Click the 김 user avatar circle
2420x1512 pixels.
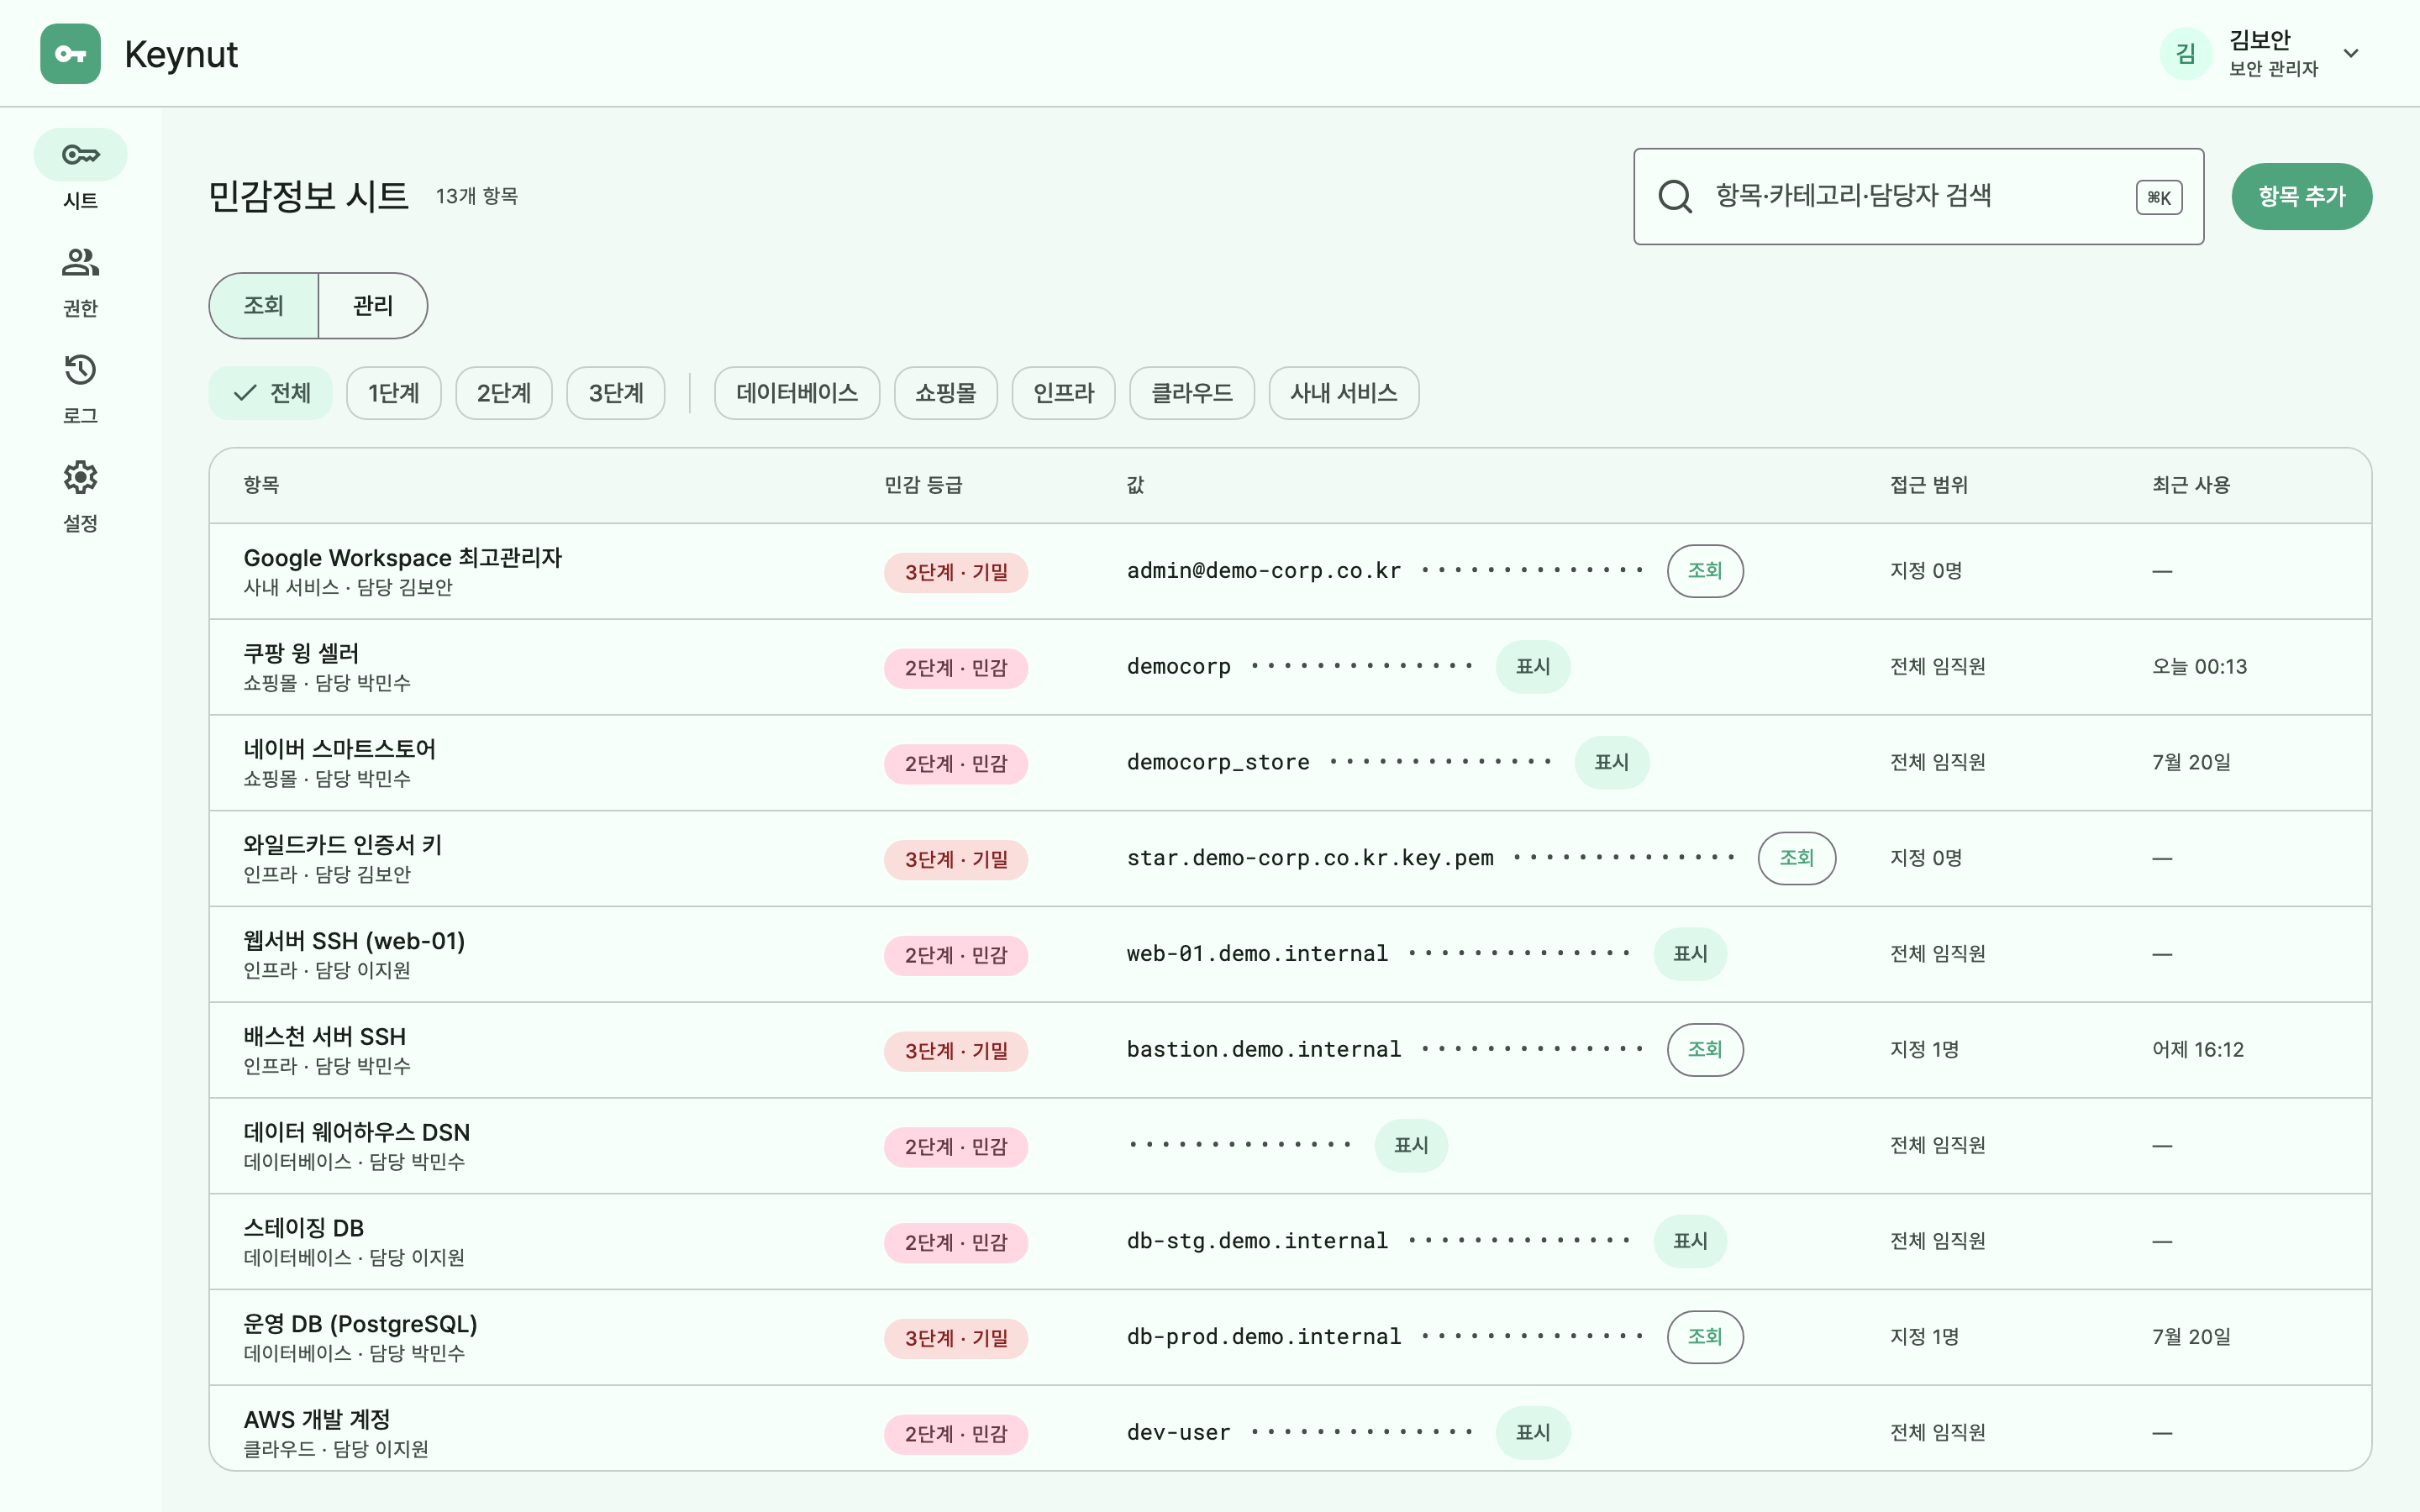pos(2186,54)
